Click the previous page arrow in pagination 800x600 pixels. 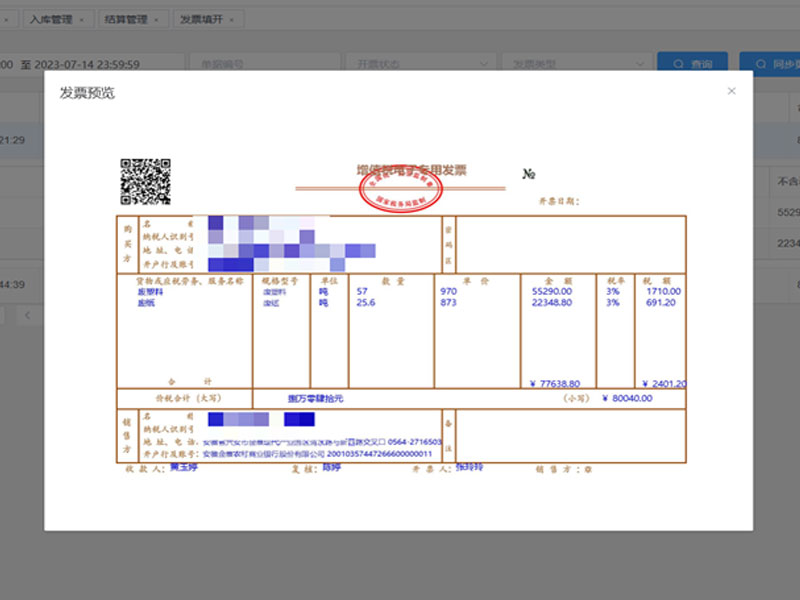[27, 315]
